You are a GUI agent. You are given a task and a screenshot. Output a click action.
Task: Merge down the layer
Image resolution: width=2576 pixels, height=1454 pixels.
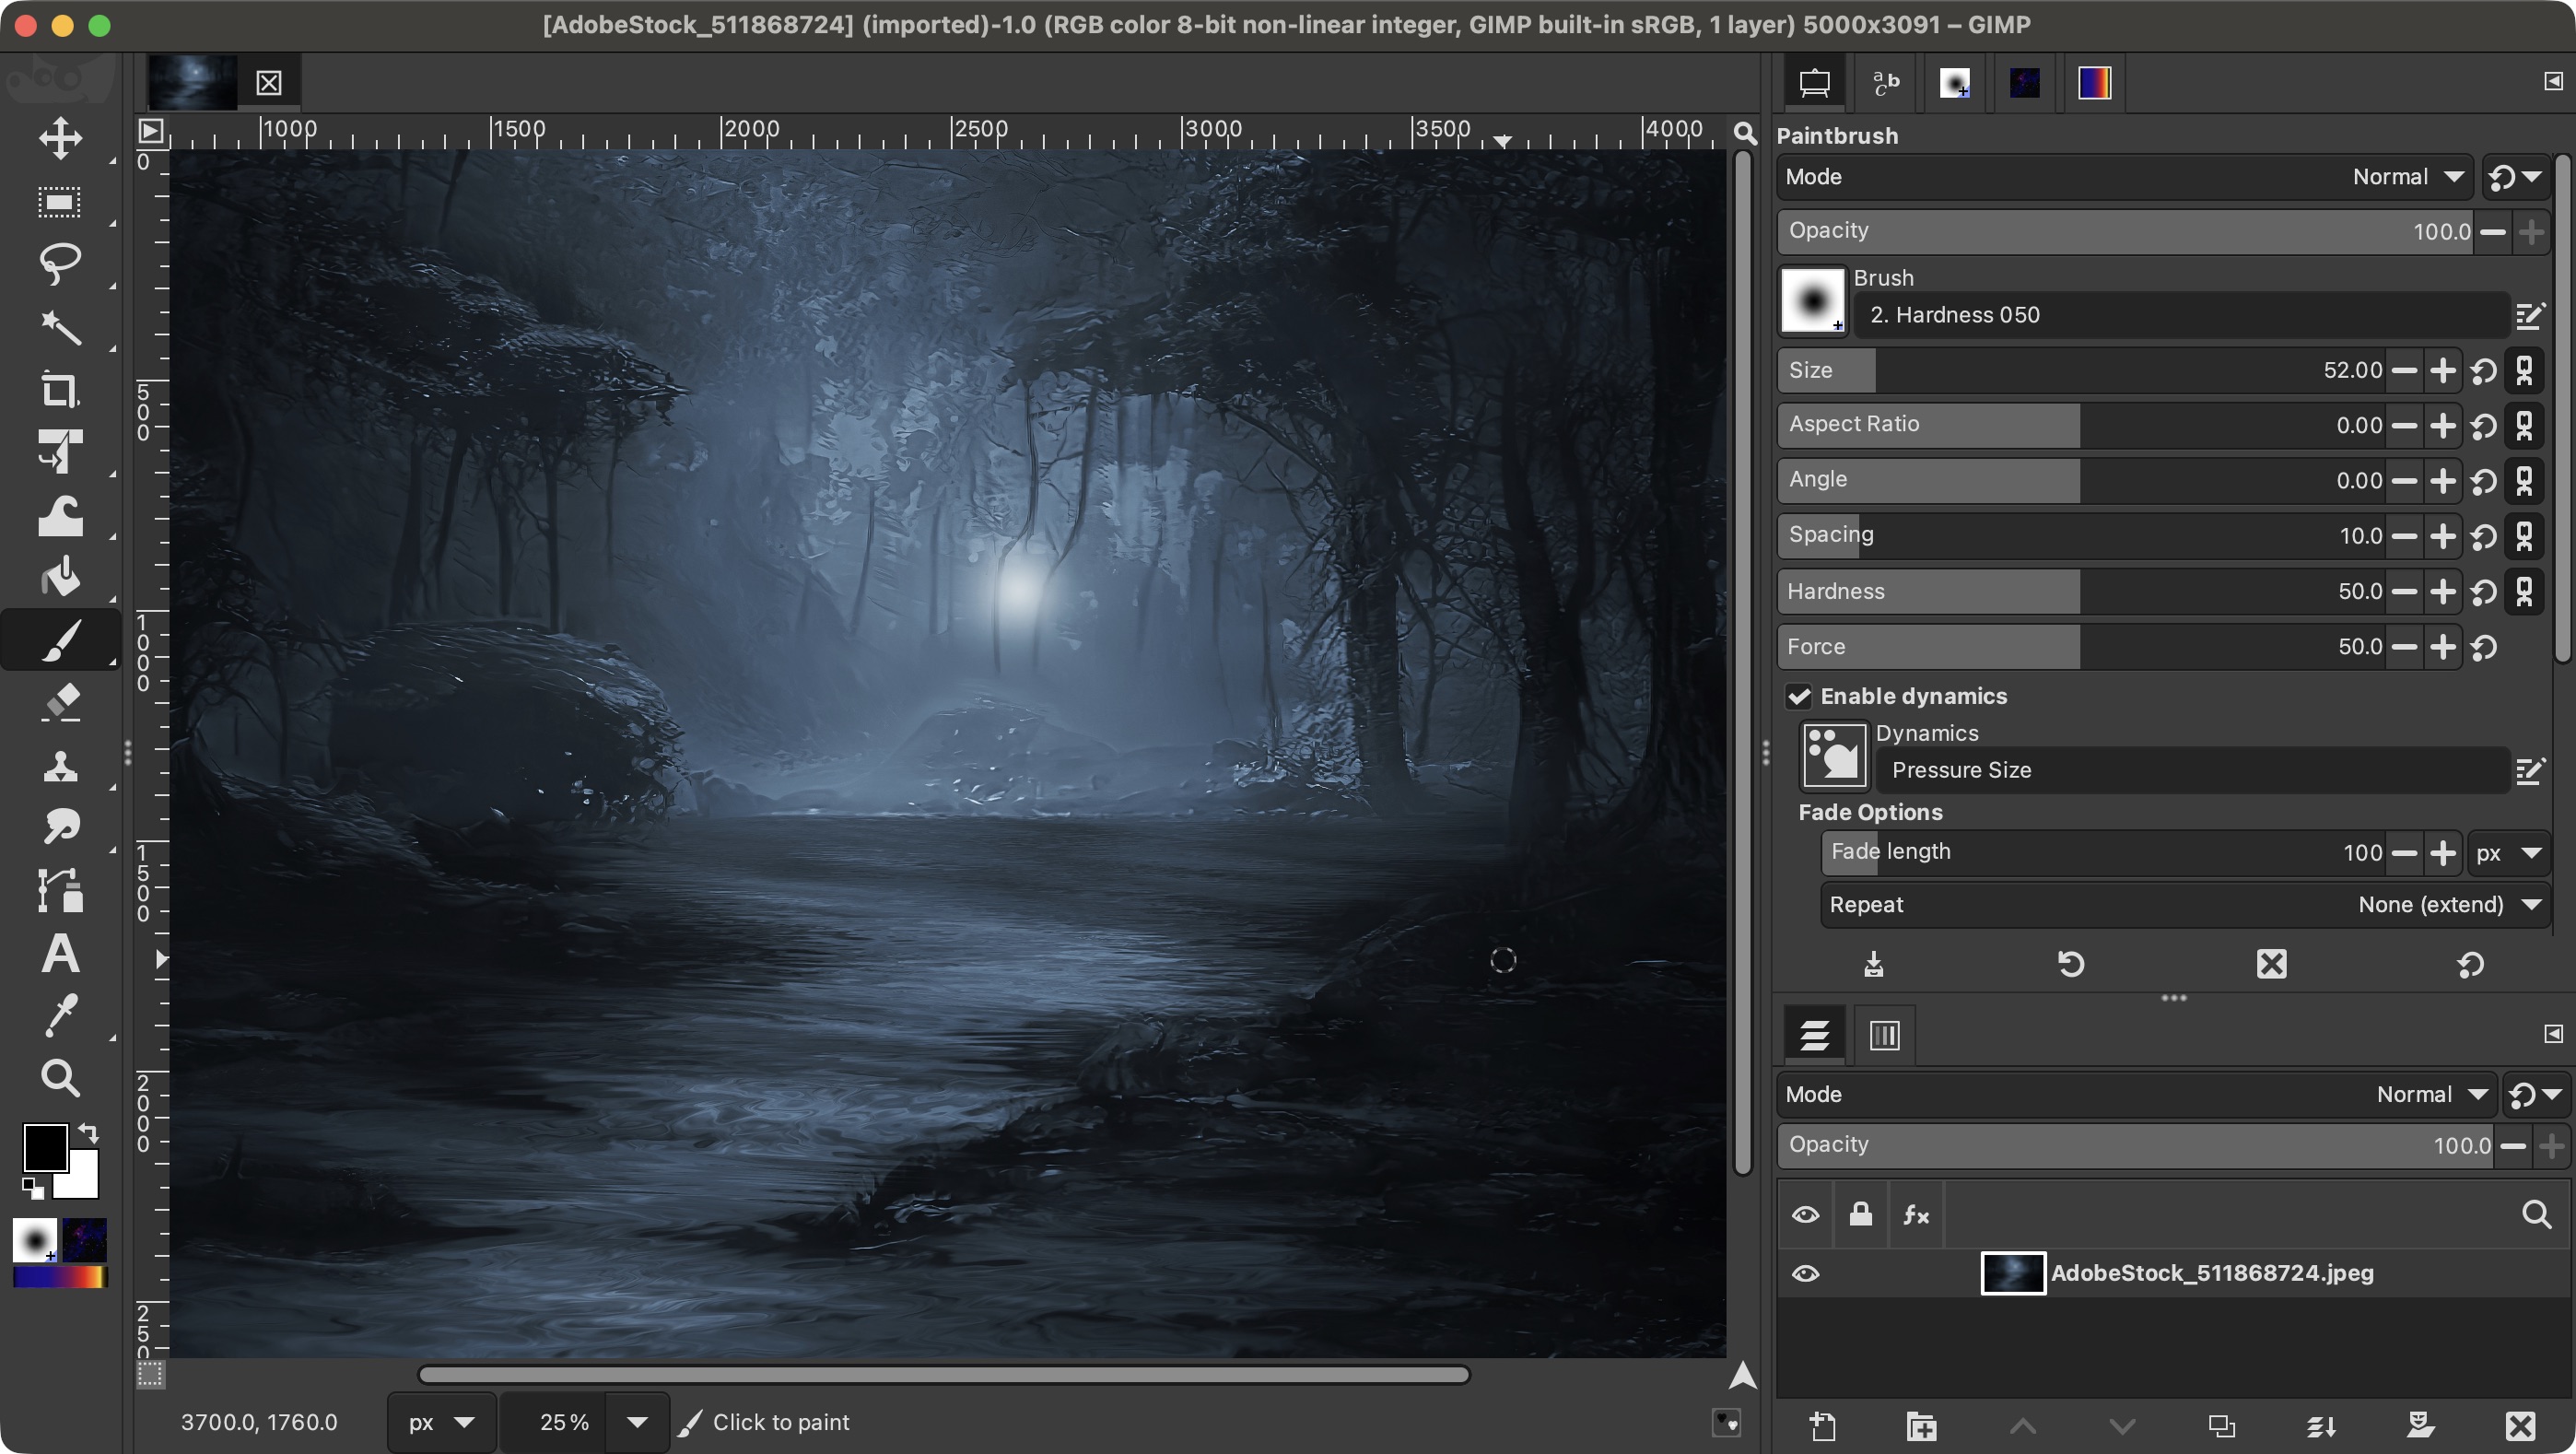2321,1426
